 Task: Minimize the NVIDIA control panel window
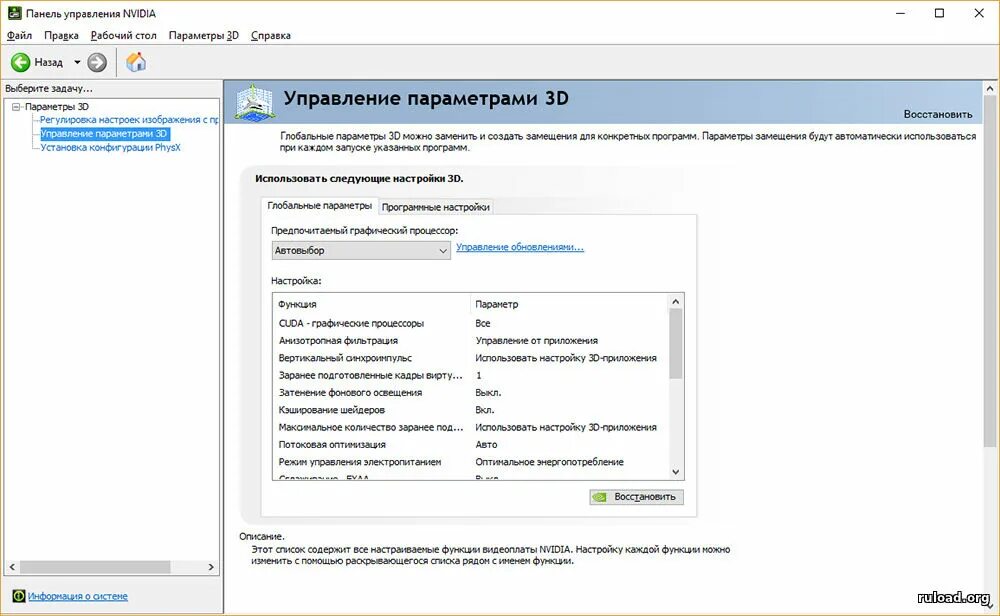click(x=901, y=13)
